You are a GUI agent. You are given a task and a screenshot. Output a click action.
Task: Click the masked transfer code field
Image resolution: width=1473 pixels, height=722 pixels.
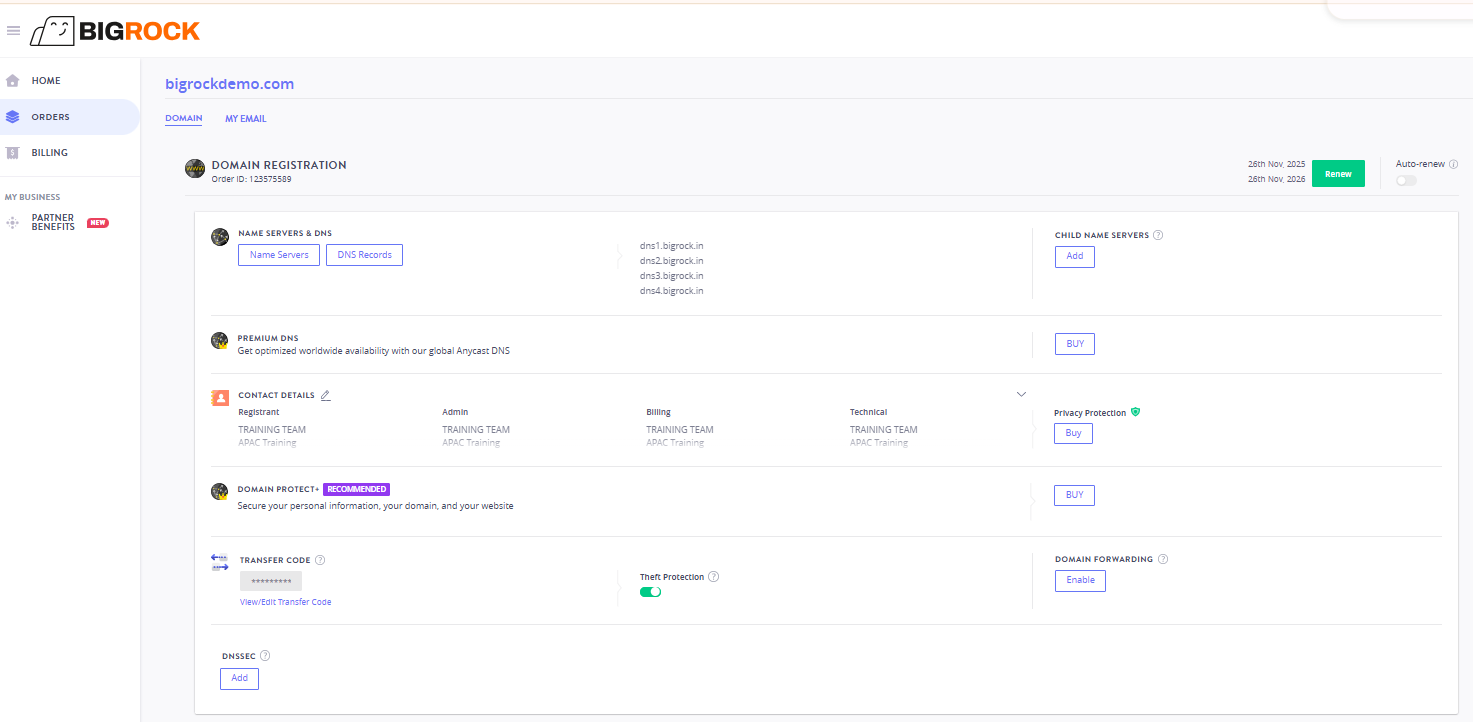(271, 582)
